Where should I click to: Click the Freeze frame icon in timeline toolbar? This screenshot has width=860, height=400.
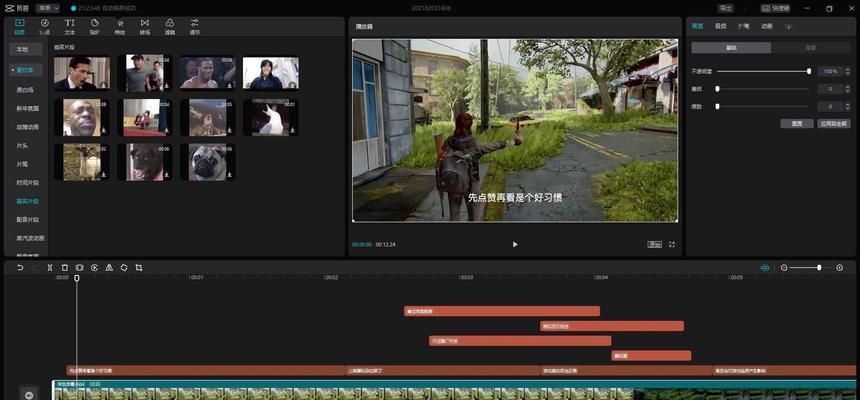(80, 267)
